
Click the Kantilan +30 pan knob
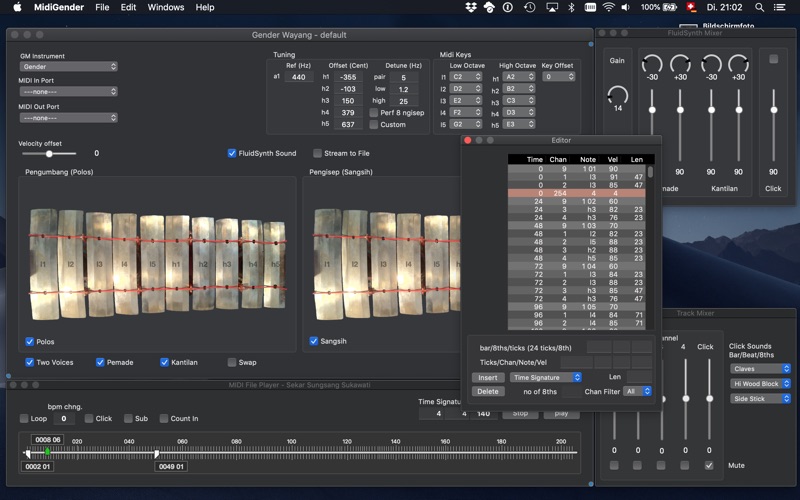(738, 64)
